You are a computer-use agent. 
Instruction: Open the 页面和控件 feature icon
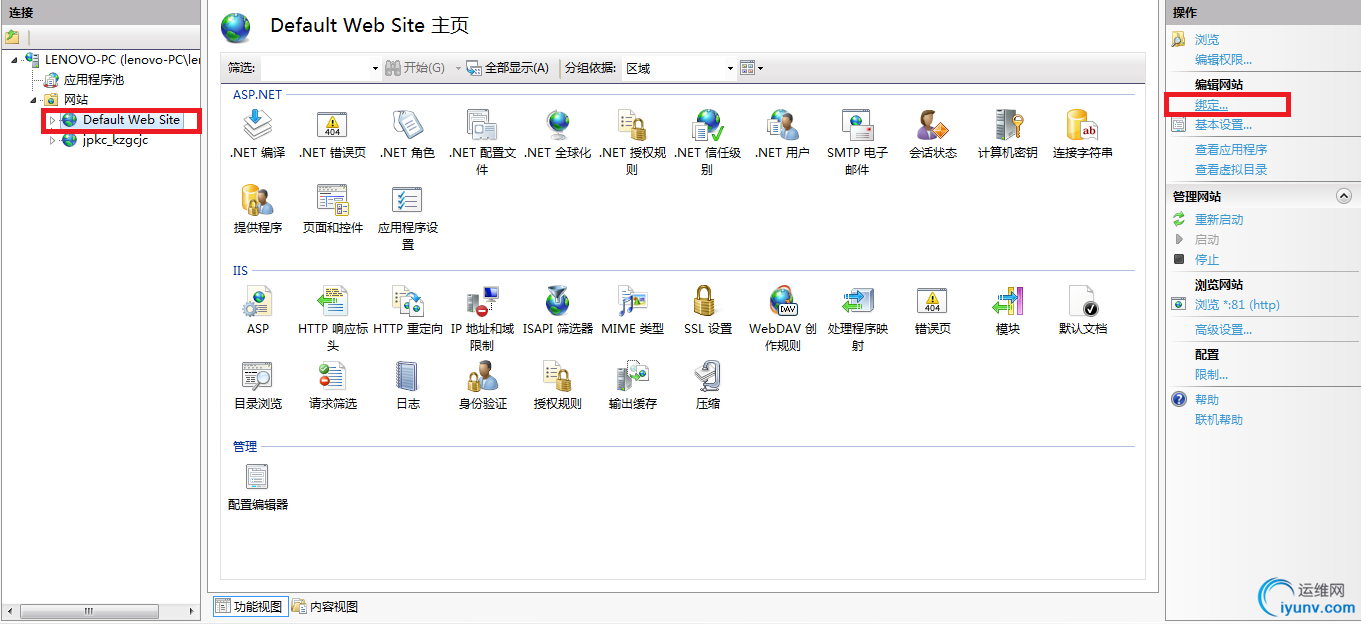pyautogui.click(x=332, y=201)
